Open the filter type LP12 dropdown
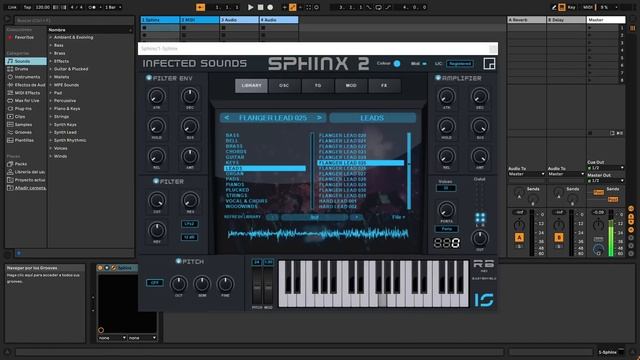This screenshot has width=640, height=360. 189,224
